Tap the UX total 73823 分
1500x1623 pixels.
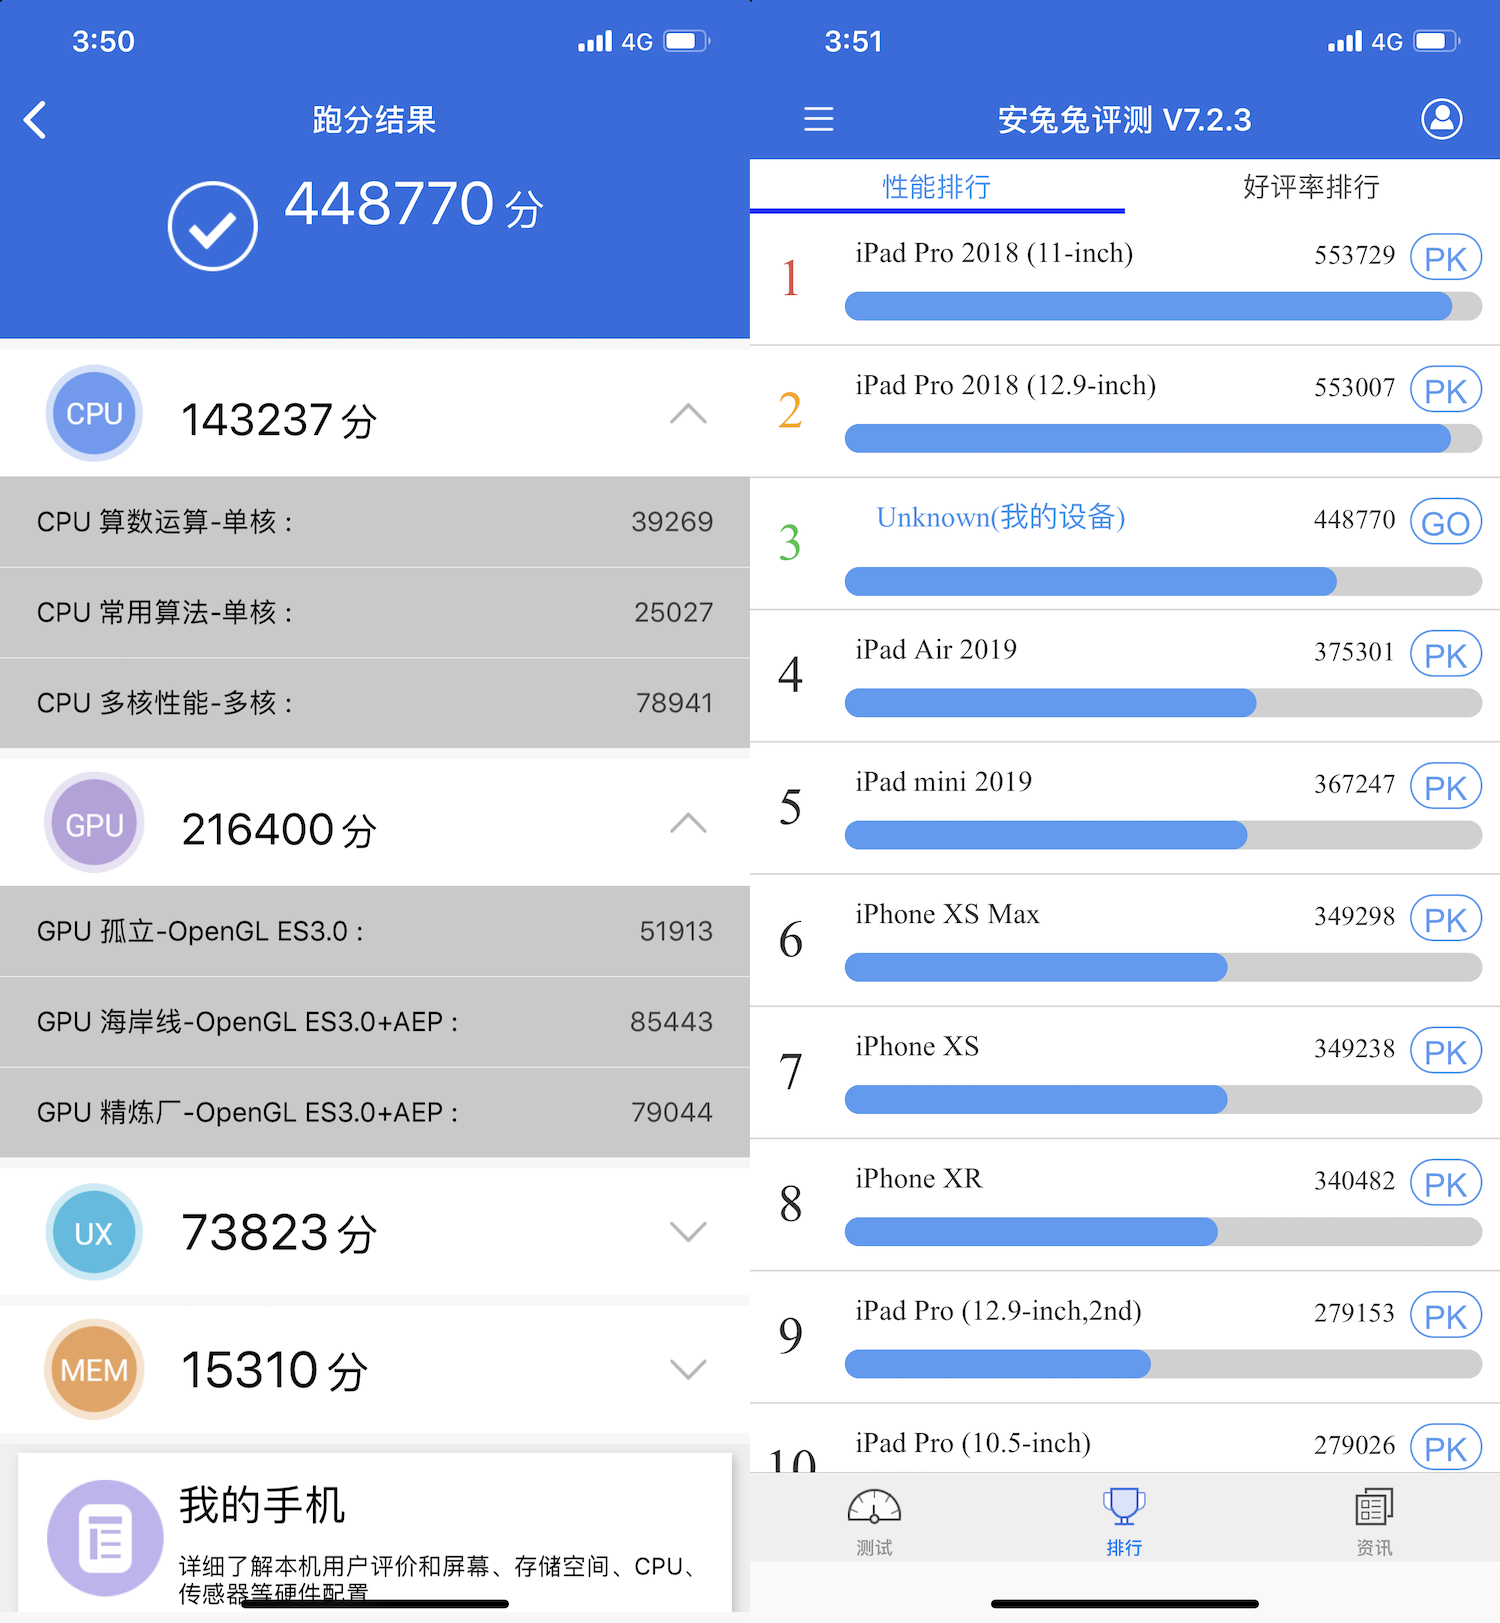(279, 1233)
